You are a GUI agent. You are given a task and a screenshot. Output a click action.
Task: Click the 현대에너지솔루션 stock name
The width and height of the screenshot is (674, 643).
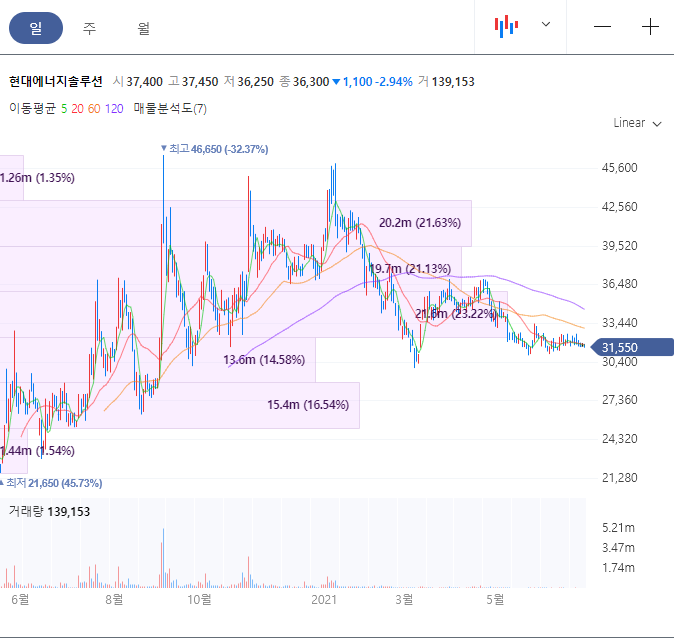point(56,81)
